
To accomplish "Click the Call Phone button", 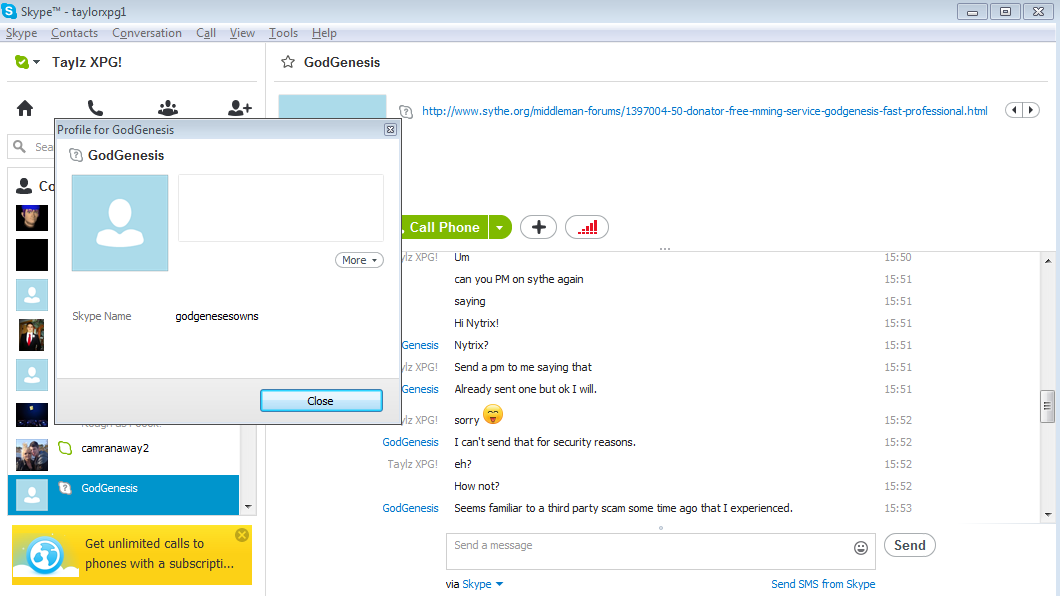I will [444, 228].
